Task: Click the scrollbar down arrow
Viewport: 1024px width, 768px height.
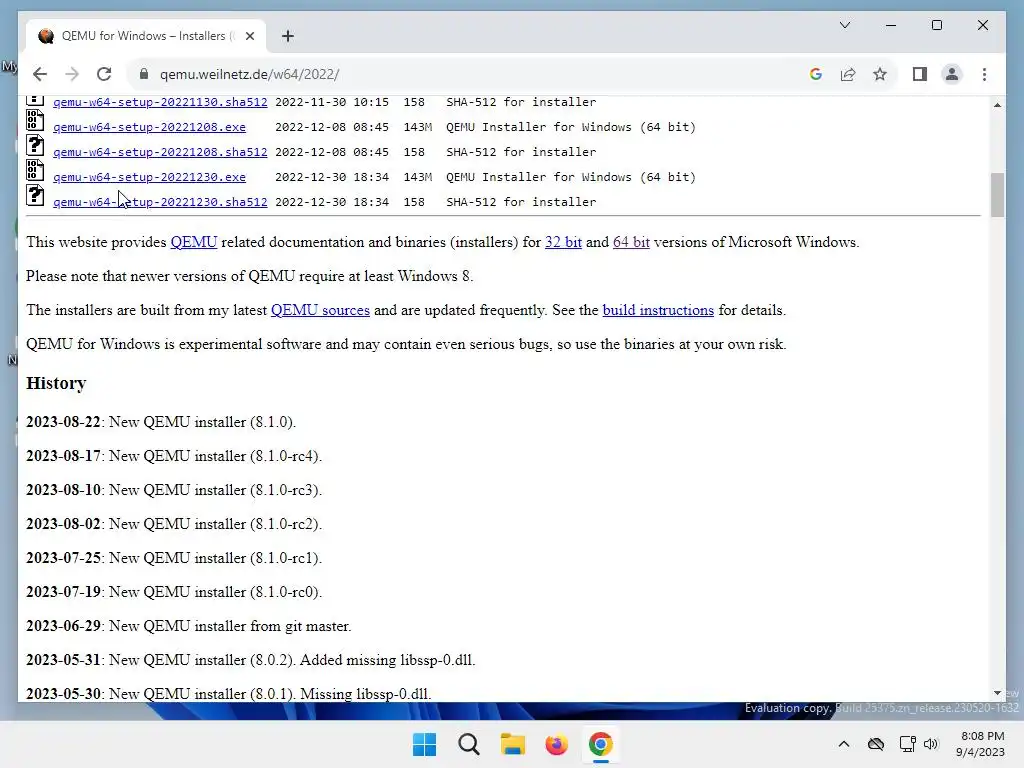Action: tap(997, 693)
